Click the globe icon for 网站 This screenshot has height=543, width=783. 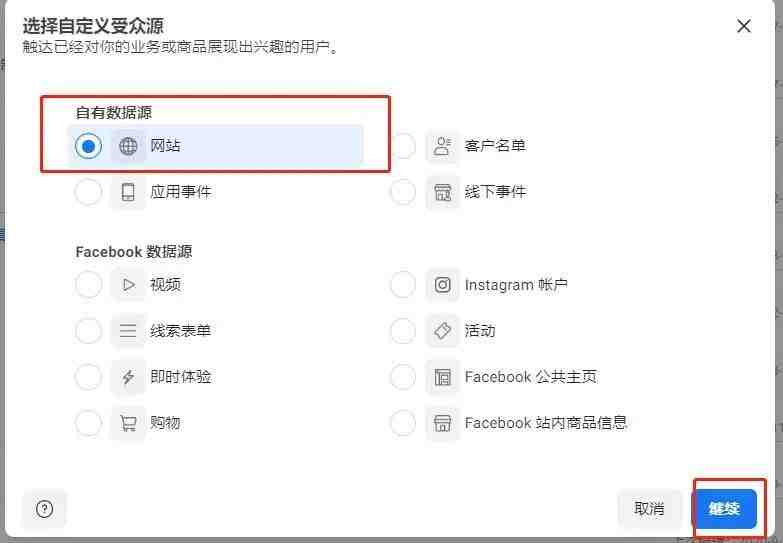coord(128,146)
